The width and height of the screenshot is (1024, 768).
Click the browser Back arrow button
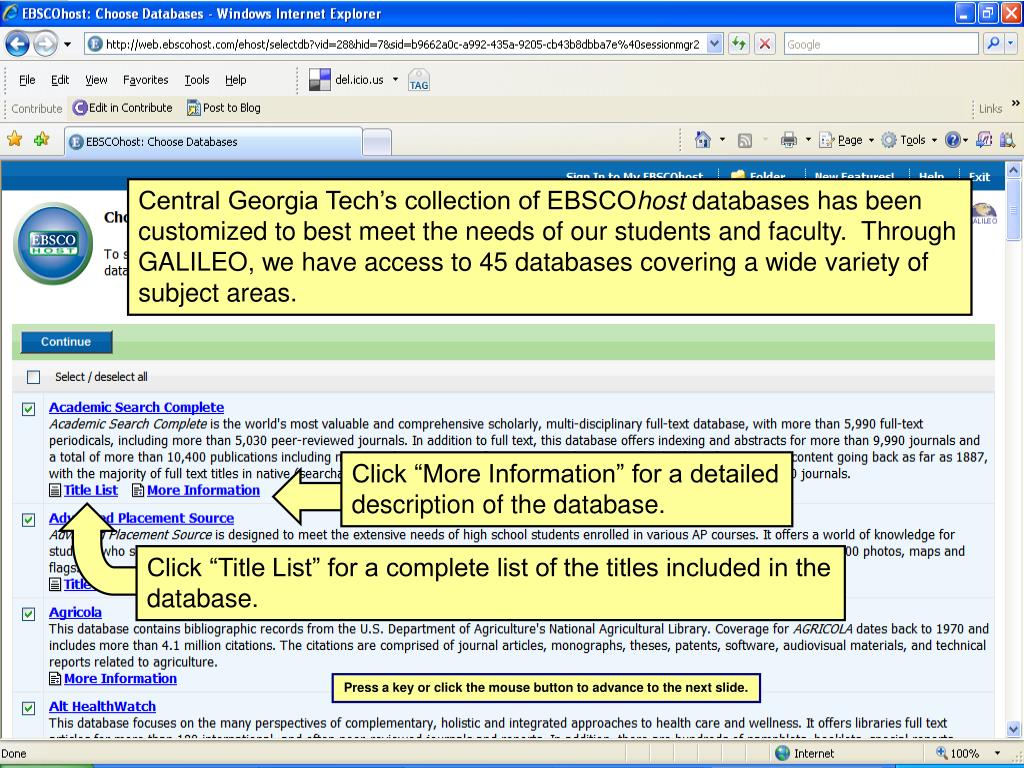pos(17,44)
